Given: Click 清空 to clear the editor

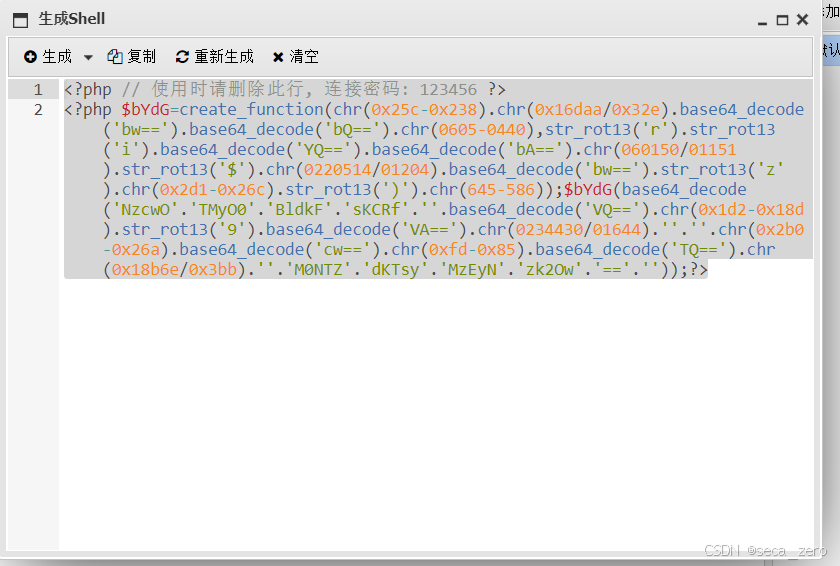Looking at the screenshot, I should tap(296, 57).
